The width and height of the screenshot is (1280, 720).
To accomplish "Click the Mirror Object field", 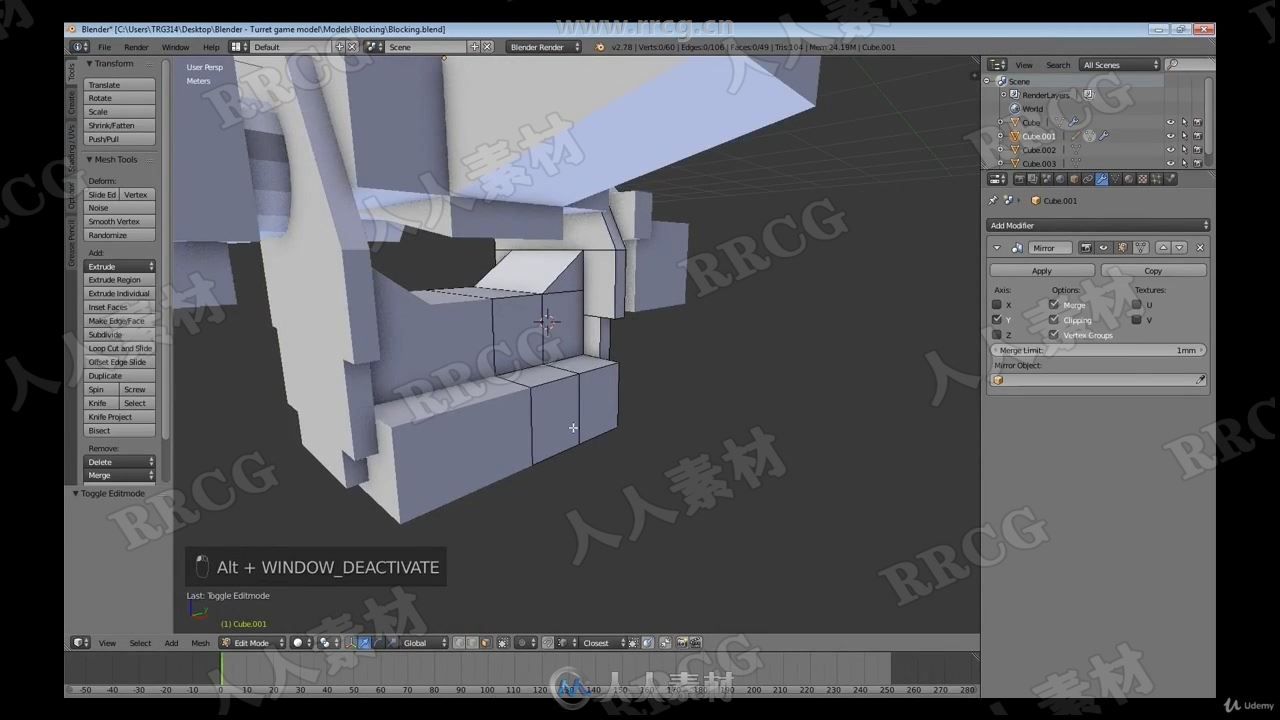I will tap(1098, 380).
